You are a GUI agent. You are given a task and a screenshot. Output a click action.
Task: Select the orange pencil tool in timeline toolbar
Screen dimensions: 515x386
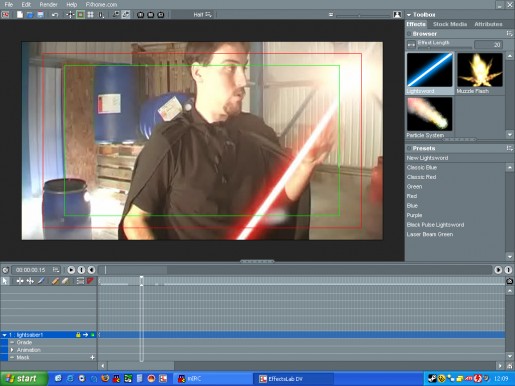pos(55,281)
